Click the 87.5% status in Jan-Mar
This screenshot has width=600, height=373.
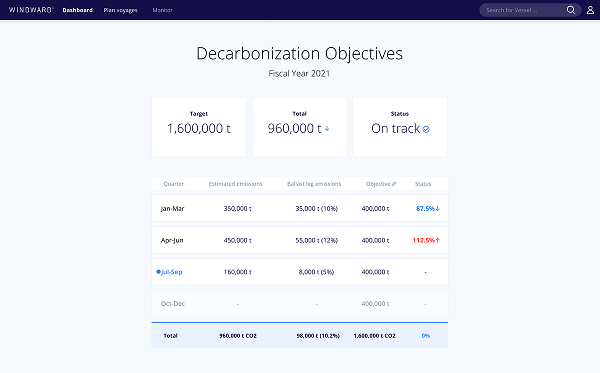pos(428,208)
